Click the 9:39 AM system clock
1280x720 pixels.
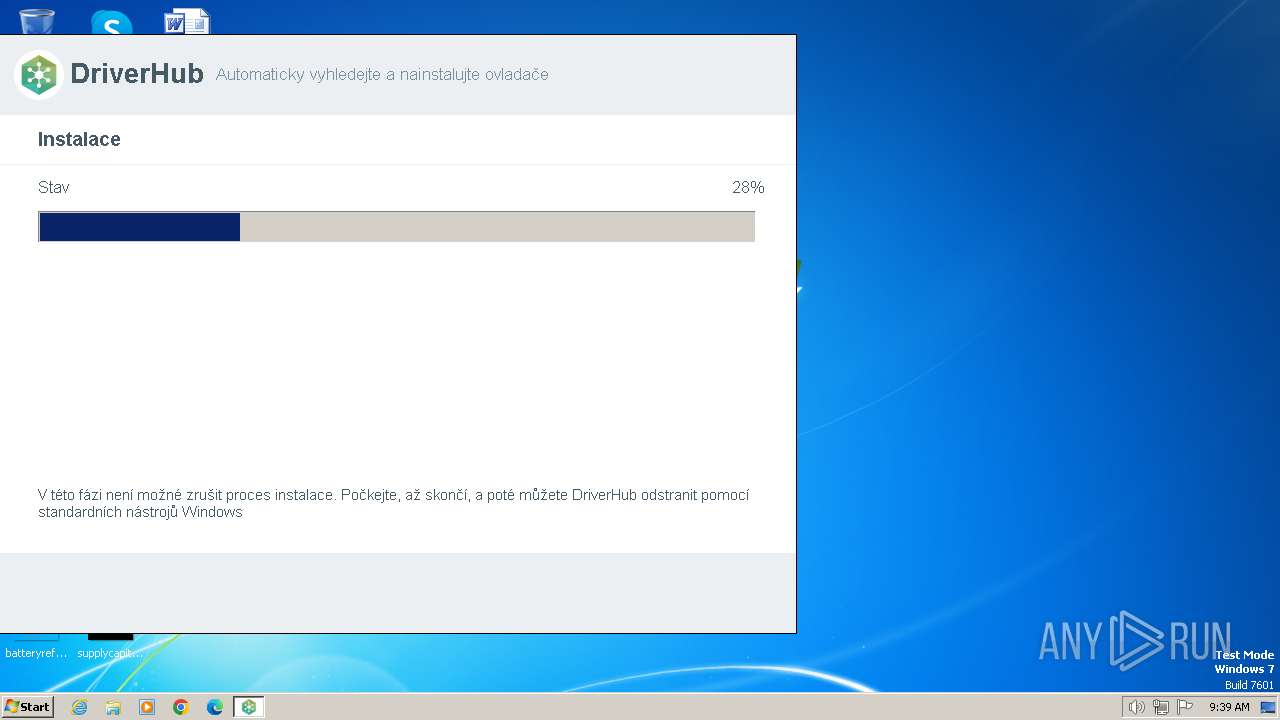click(1229, 707)
